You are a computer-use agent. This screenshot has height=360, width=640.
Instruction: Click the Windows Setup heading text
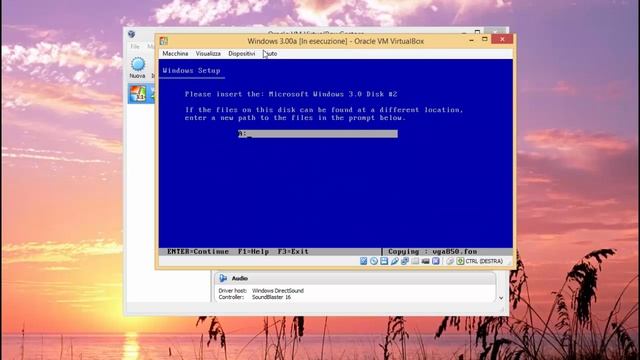(x=191, y=71)
